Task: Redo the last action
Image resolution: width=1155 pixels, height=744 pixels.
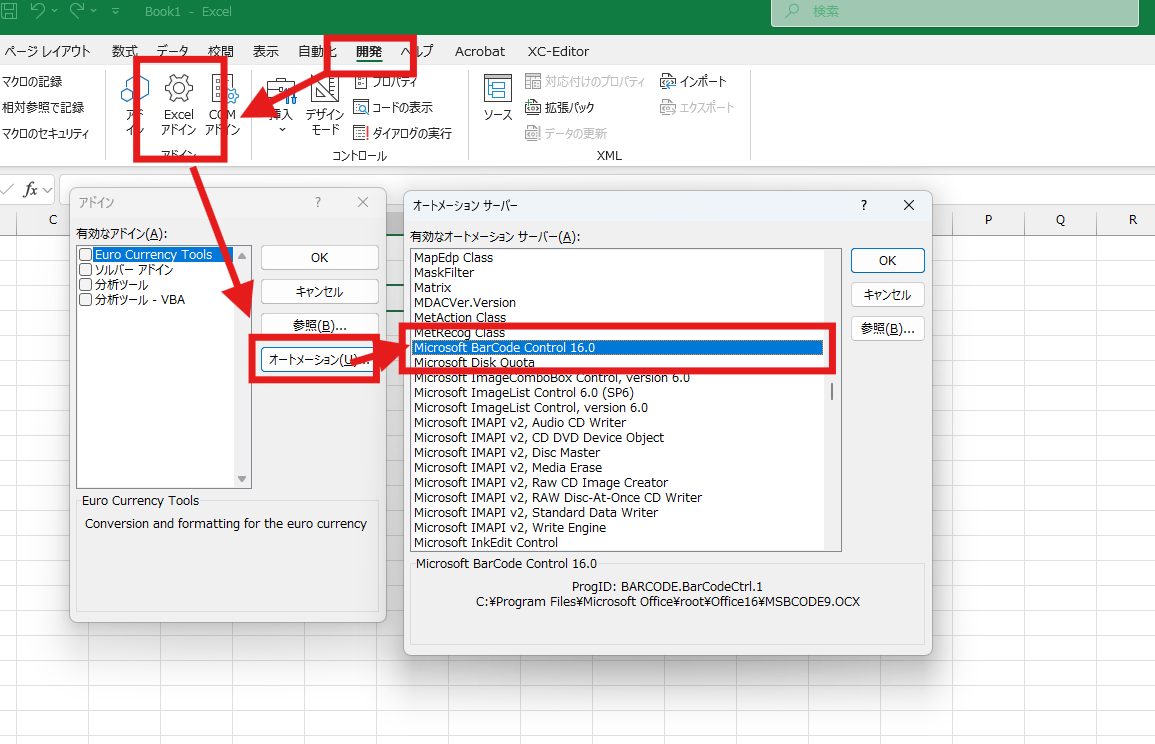Action: [x=77, y=11]
